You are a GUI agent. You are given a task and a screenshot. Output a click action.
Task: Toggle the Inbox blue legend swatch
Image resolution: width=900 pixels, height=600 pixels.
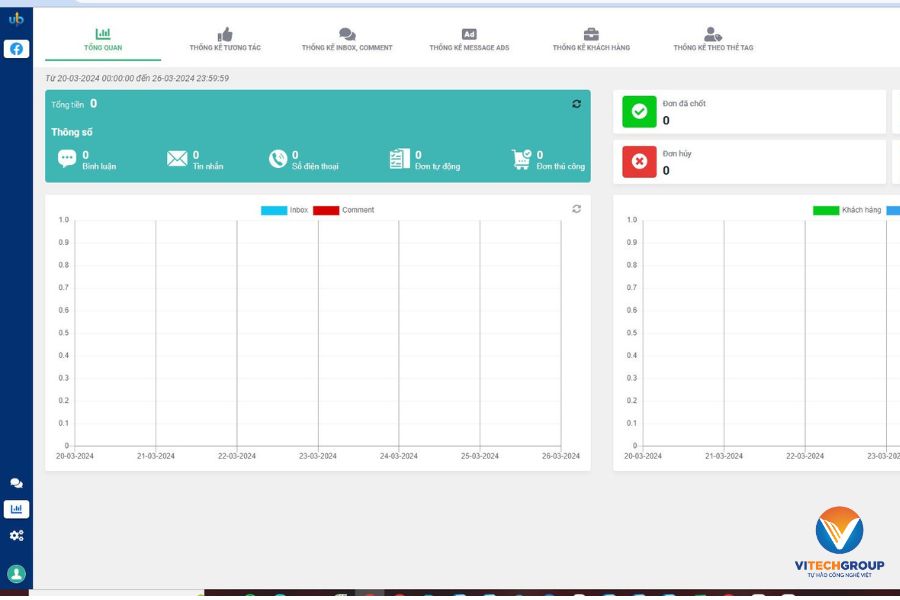274,210
